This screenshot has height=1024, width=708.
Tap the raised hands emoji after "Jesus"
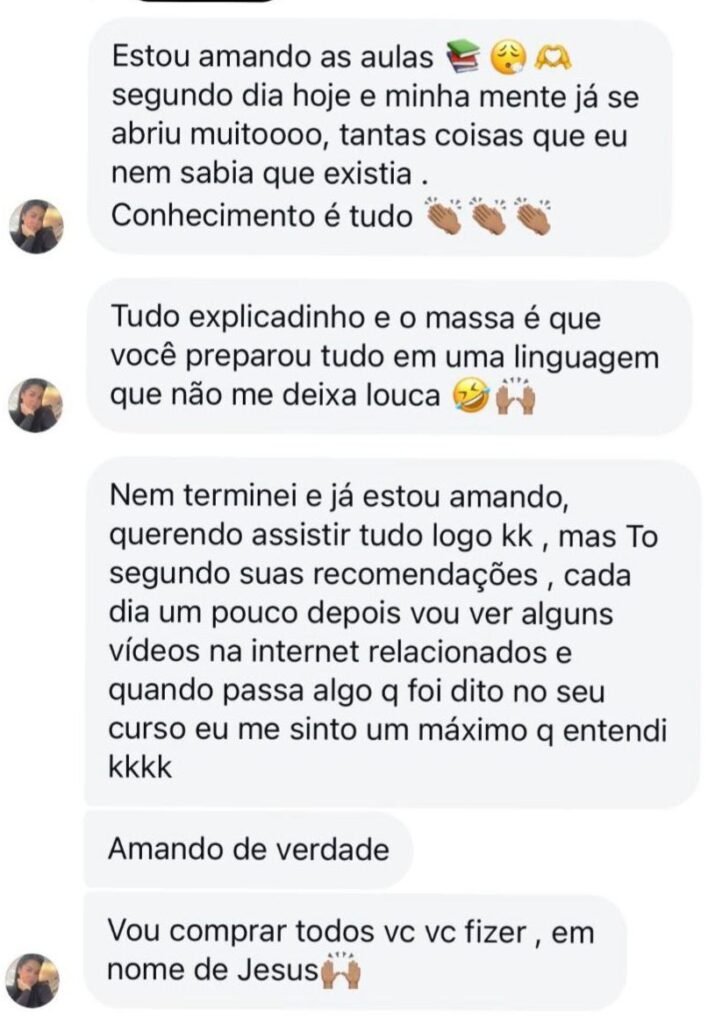pyautogui.click(x=340, y=970)
